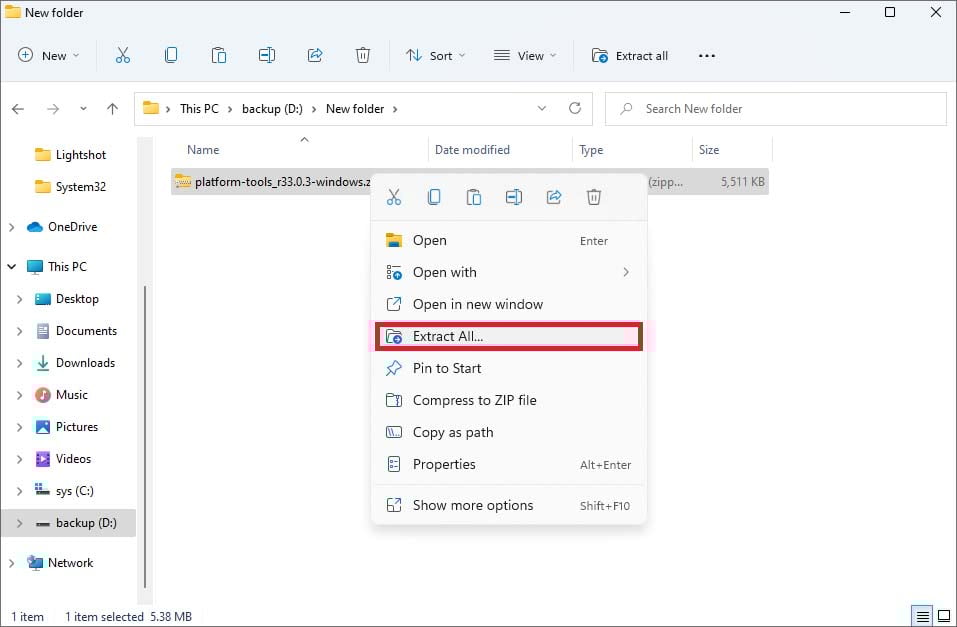
Task: Choose Extract All... in the context menu
Action: coord(508,336)
